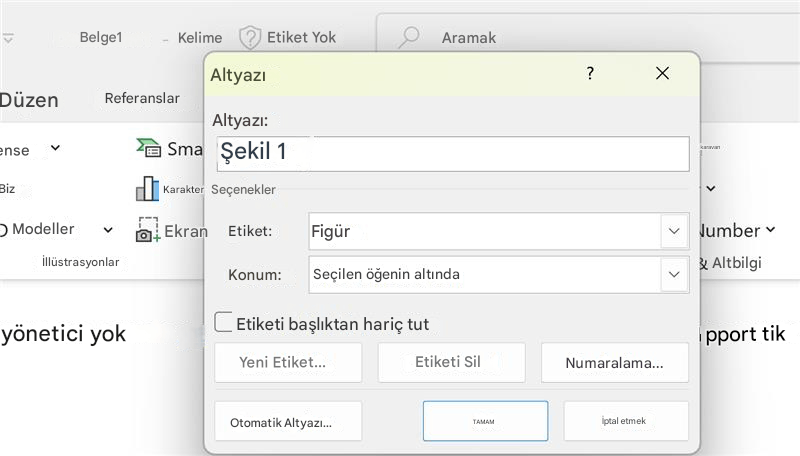Open the Referanslar ribbon tab

click(x=142, y=99)
